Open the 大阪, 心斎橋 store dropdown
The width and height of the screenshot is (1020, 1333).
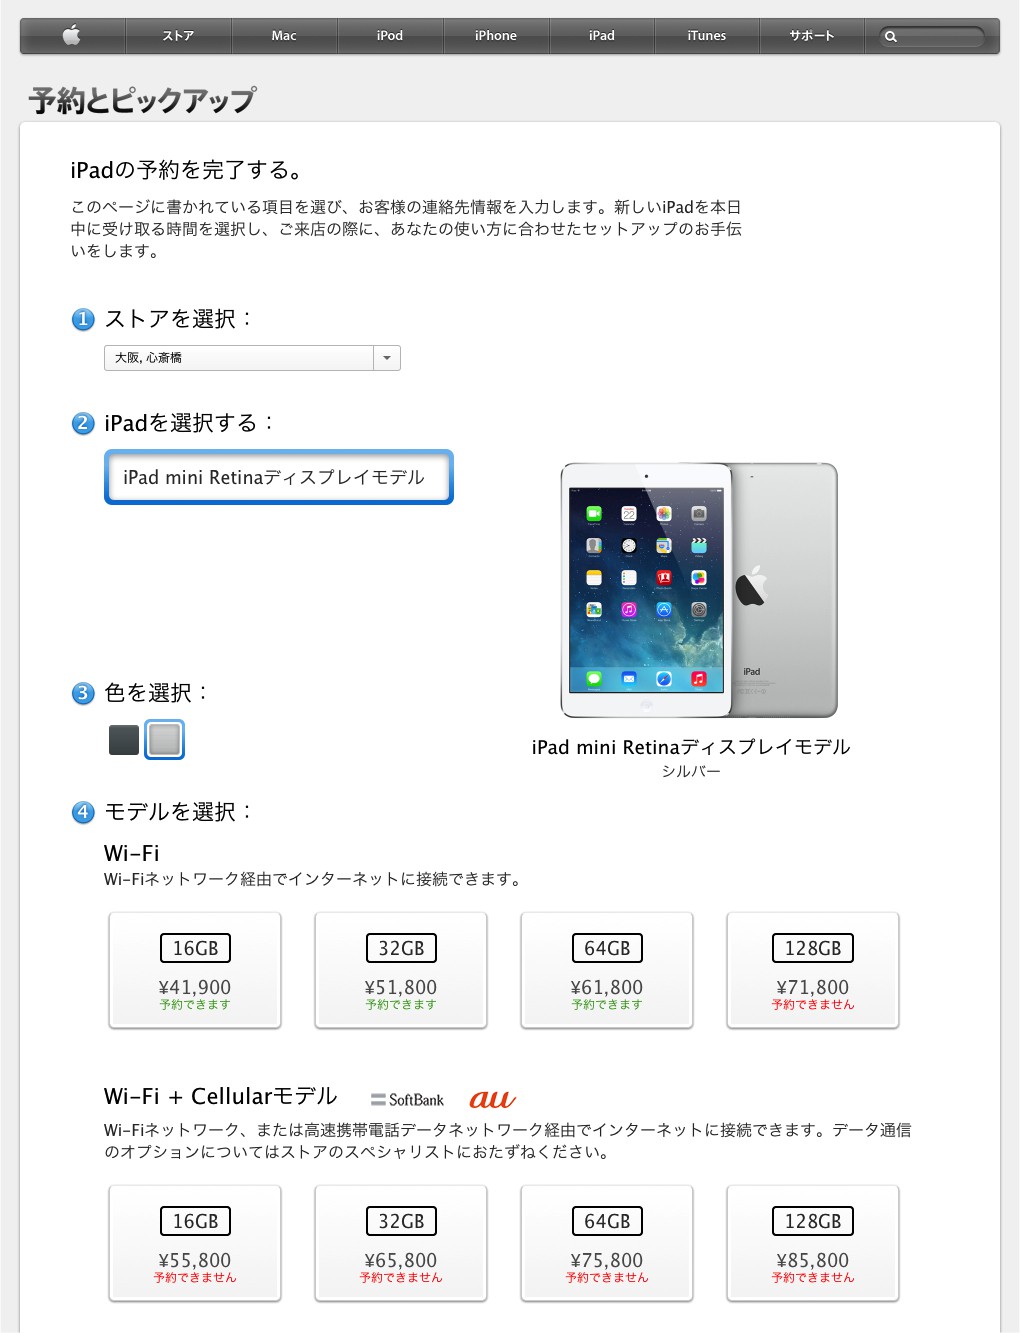pos(252,358)
